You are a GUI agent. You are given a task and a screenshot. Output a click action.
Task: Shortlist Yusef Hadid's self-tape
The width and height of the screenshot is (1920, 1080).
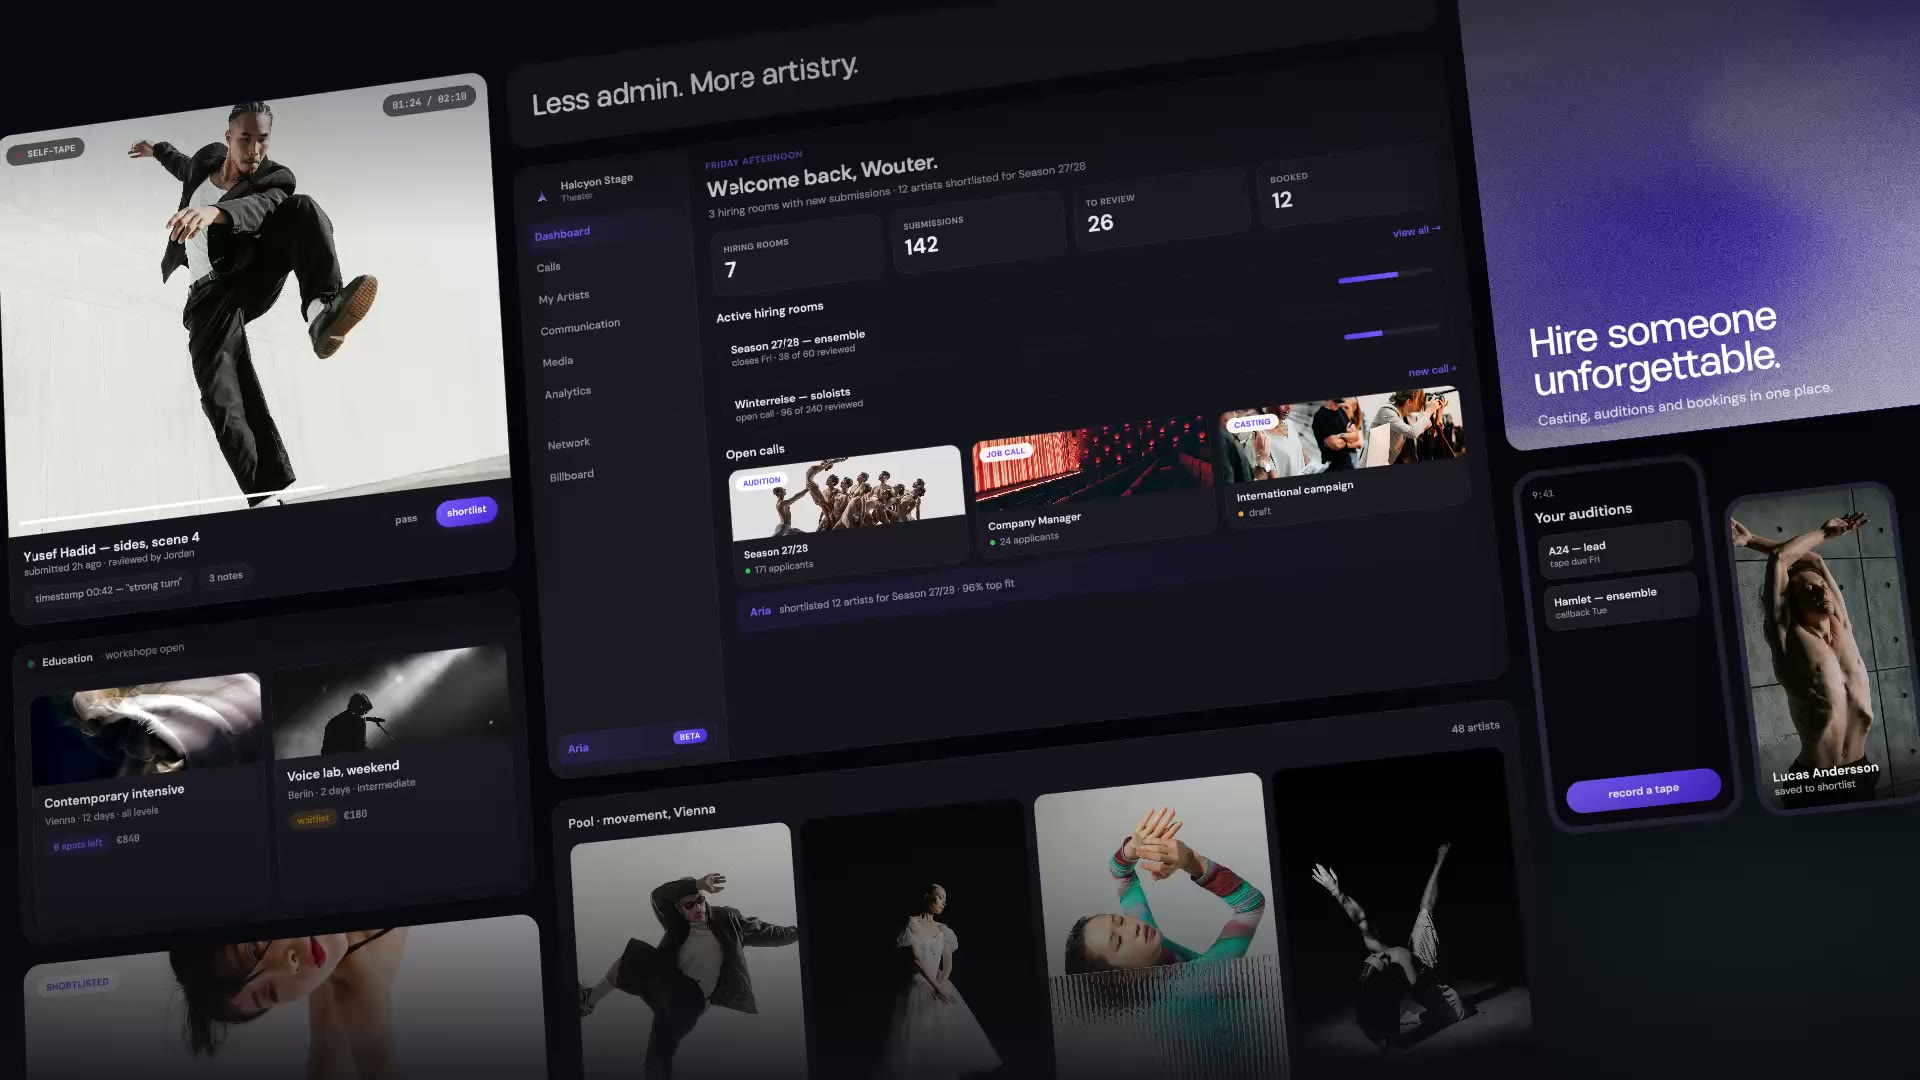466,511
